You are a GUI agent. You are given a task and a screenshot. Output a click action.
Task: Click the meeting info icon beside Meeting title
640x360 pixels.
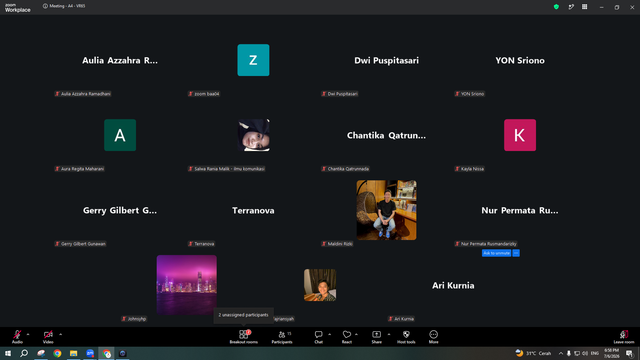pos(45,6)
